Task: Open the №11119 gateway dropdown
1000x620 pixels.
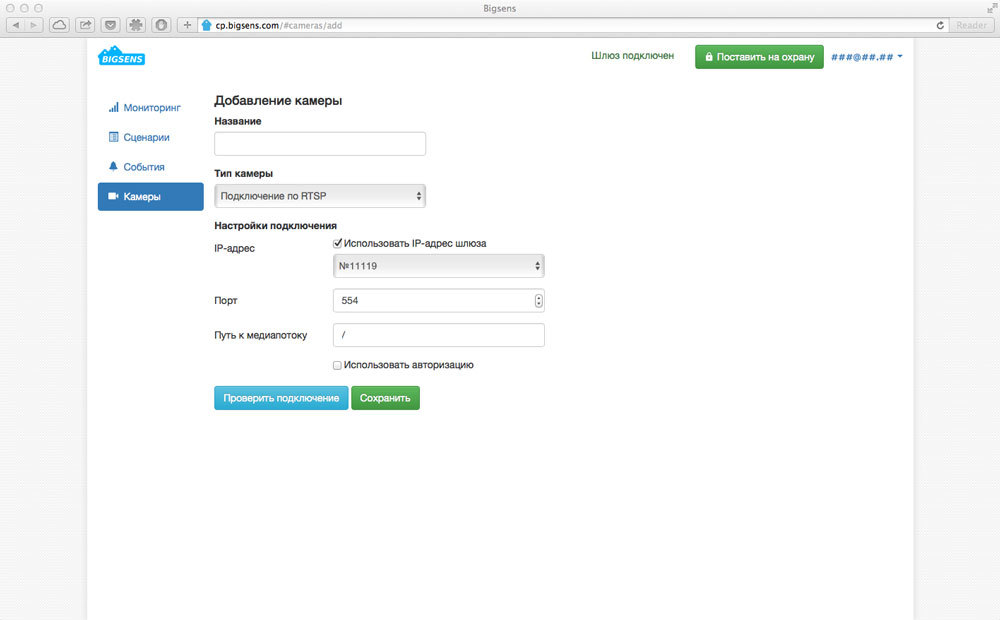Action: [x=439, y=266]
